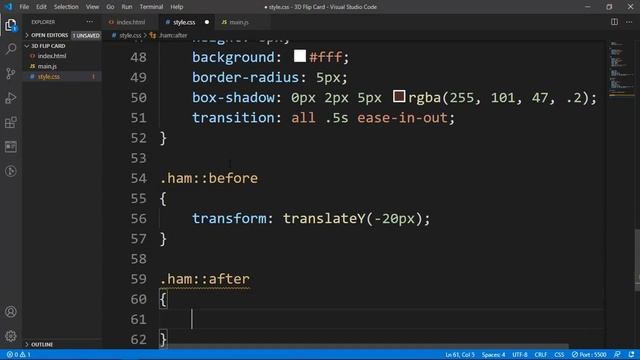Open main.js in the explorer tree
This screenshot has width=640, height=360.
pyautogui.click(x=47, y=66)
